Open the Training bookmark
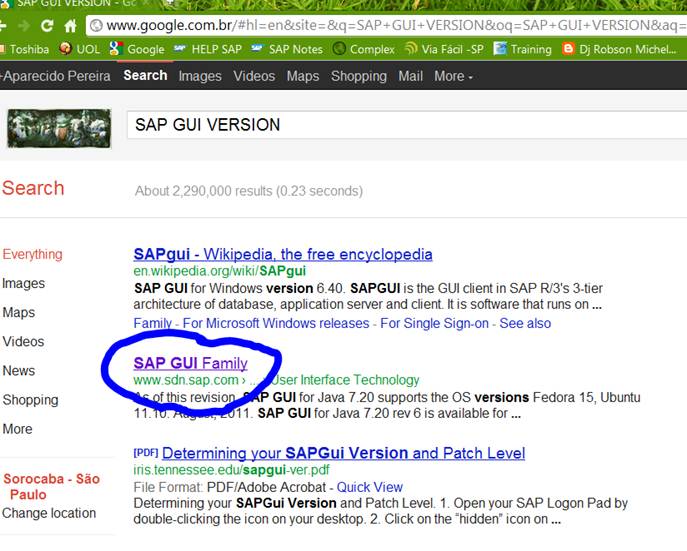The width and height of the screenshot is (687, 551). pyautogui.click(x=522, y=49)
